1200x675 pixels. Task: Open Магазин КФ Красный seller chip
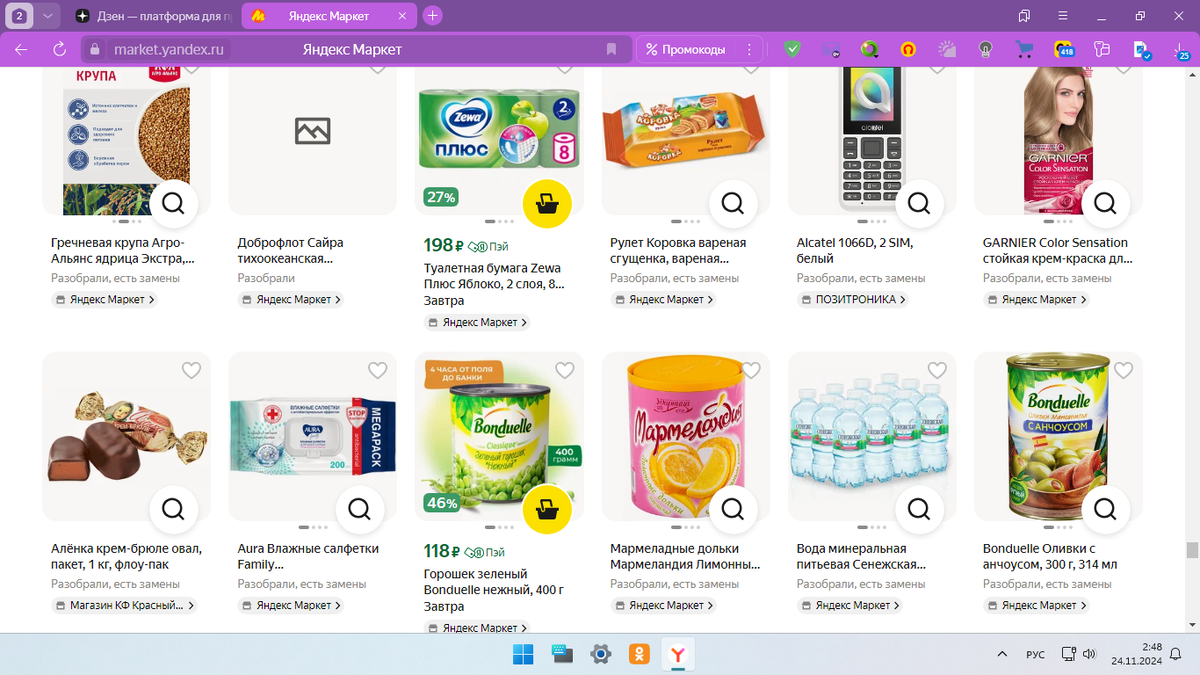125,605
